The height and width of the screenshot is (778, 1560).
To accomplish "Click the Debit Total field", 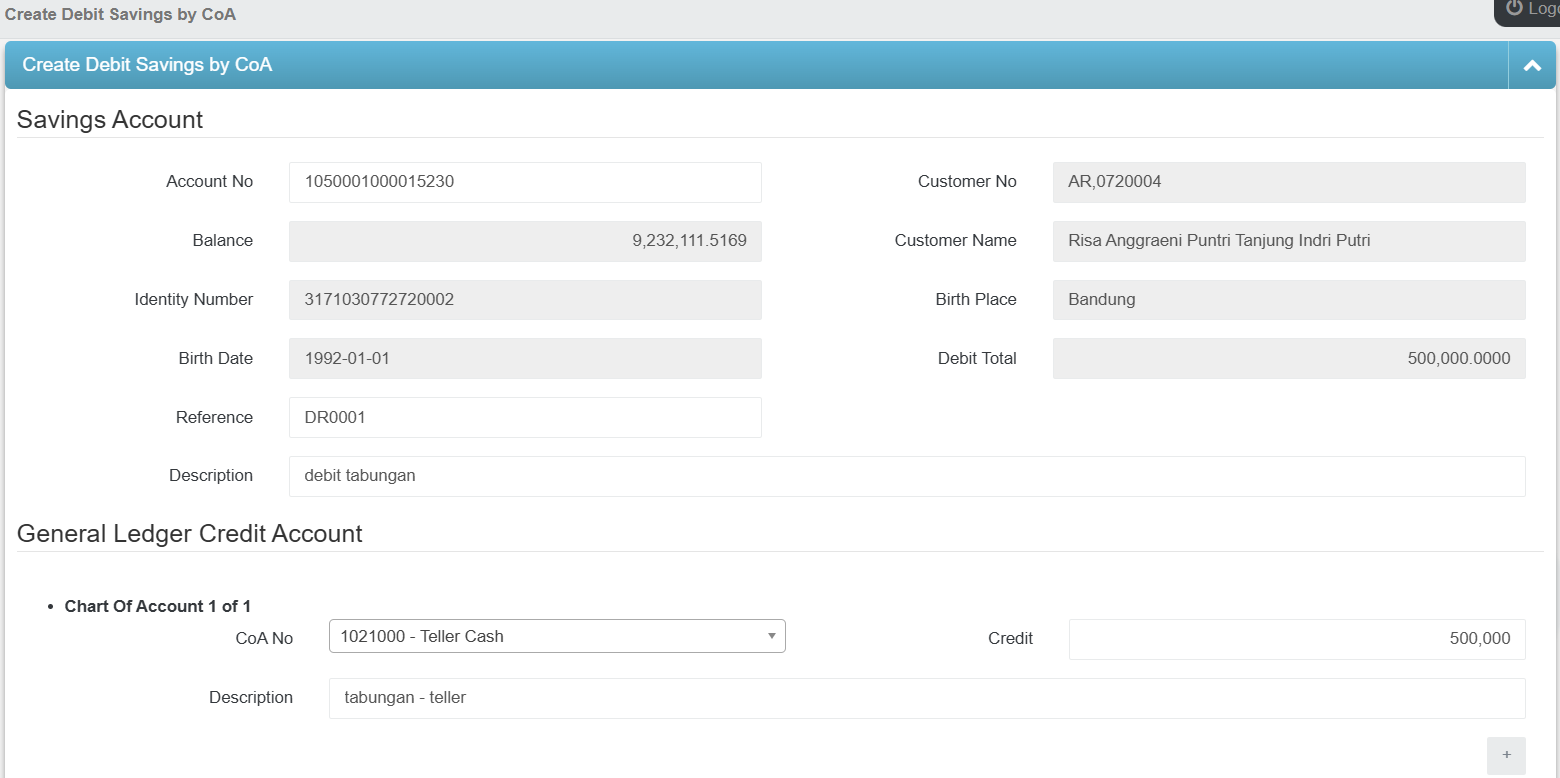I will 1288,359.
